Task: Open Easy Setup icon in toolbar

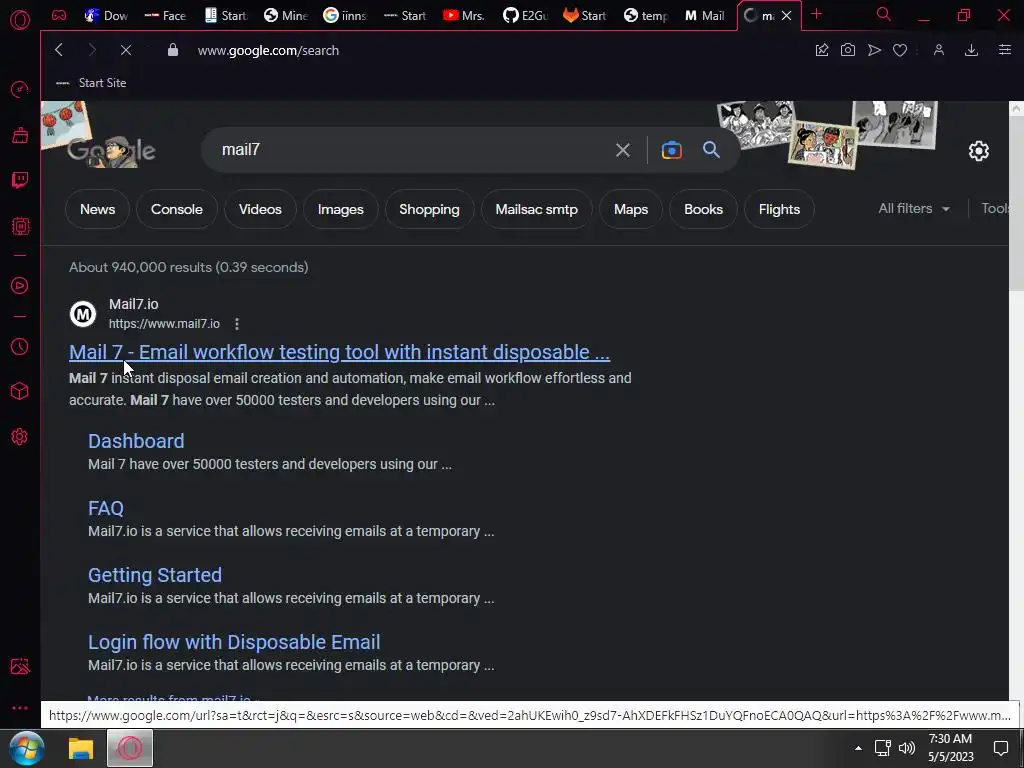Action: pos(1005,50)
